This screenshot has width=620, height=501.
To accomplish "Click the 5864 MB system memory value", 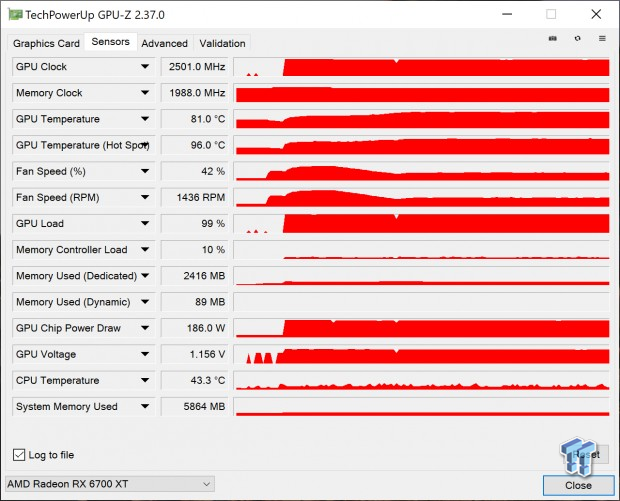I will click(194, 406).
